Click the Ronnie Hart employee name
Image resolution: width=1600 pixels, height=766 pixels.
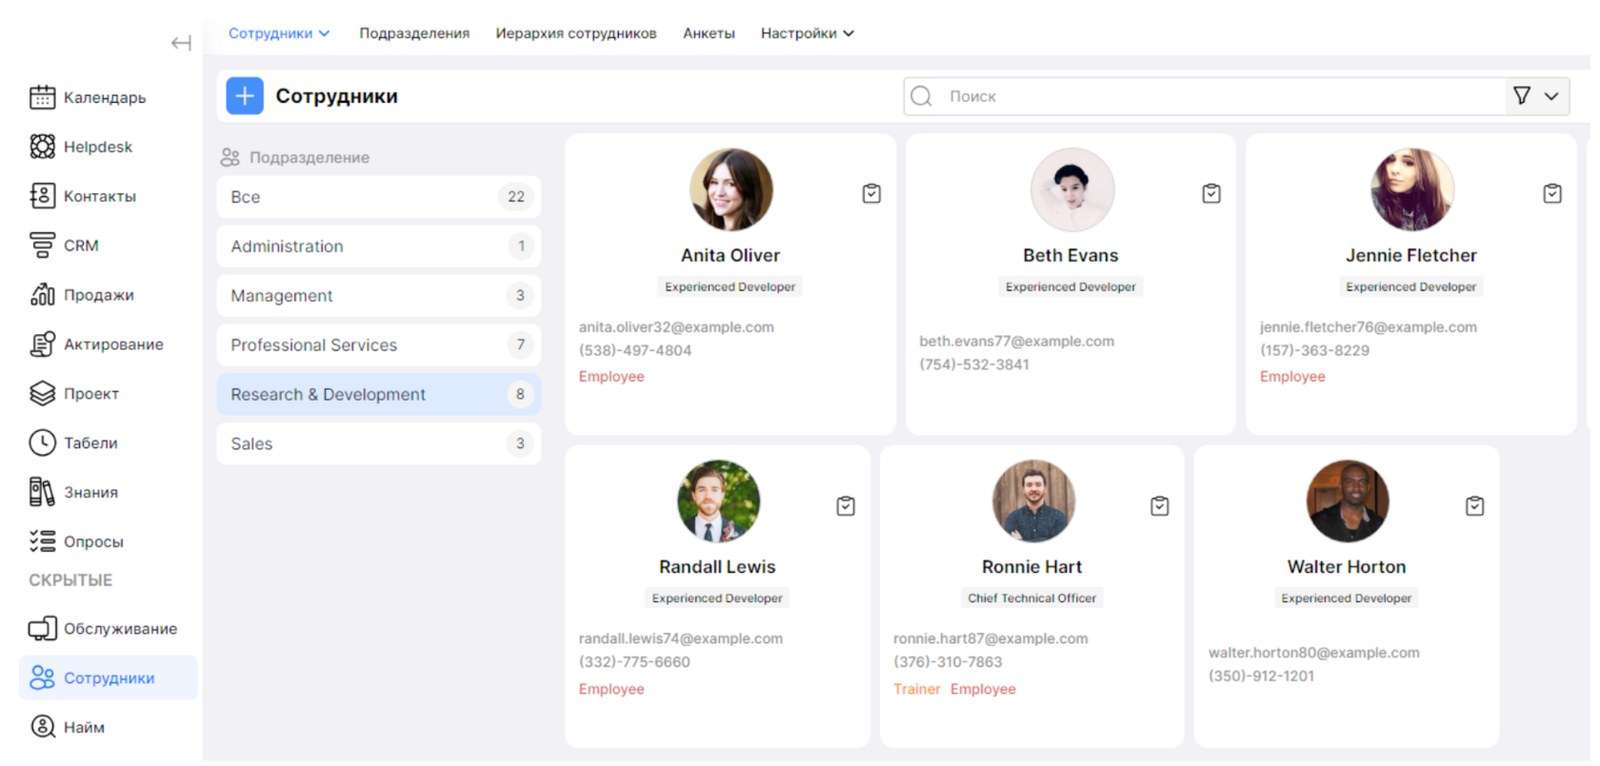pyautogui.click(x=1032, y=567)
